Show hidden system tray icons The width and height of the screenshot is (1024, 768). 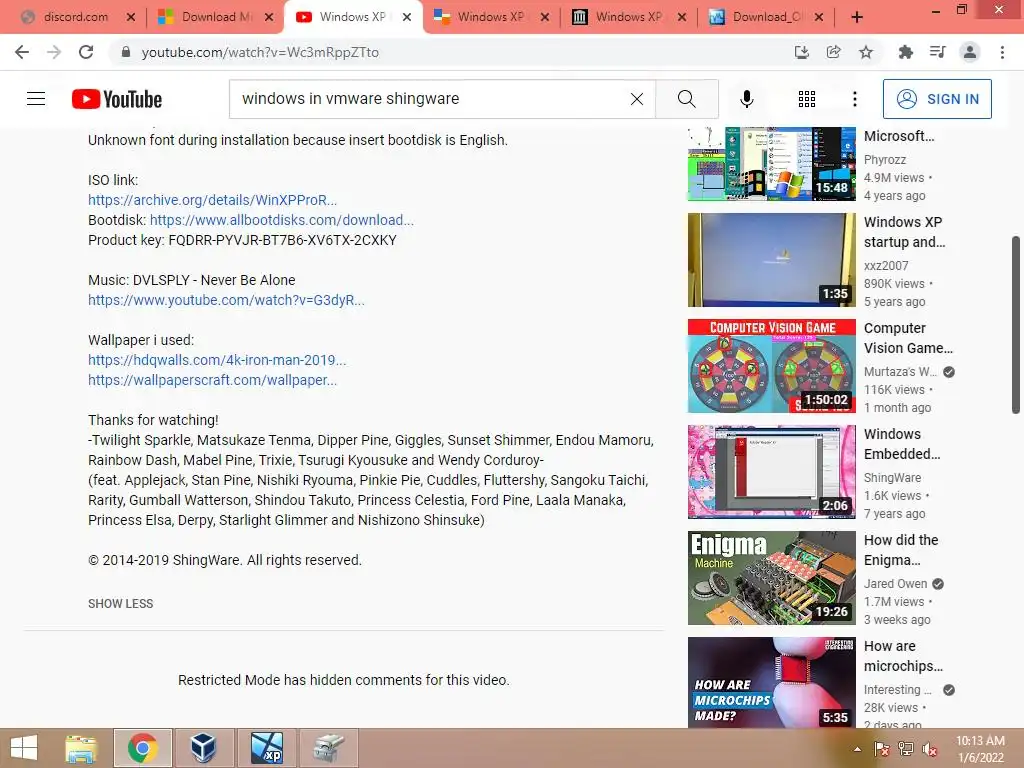point(857,749)
